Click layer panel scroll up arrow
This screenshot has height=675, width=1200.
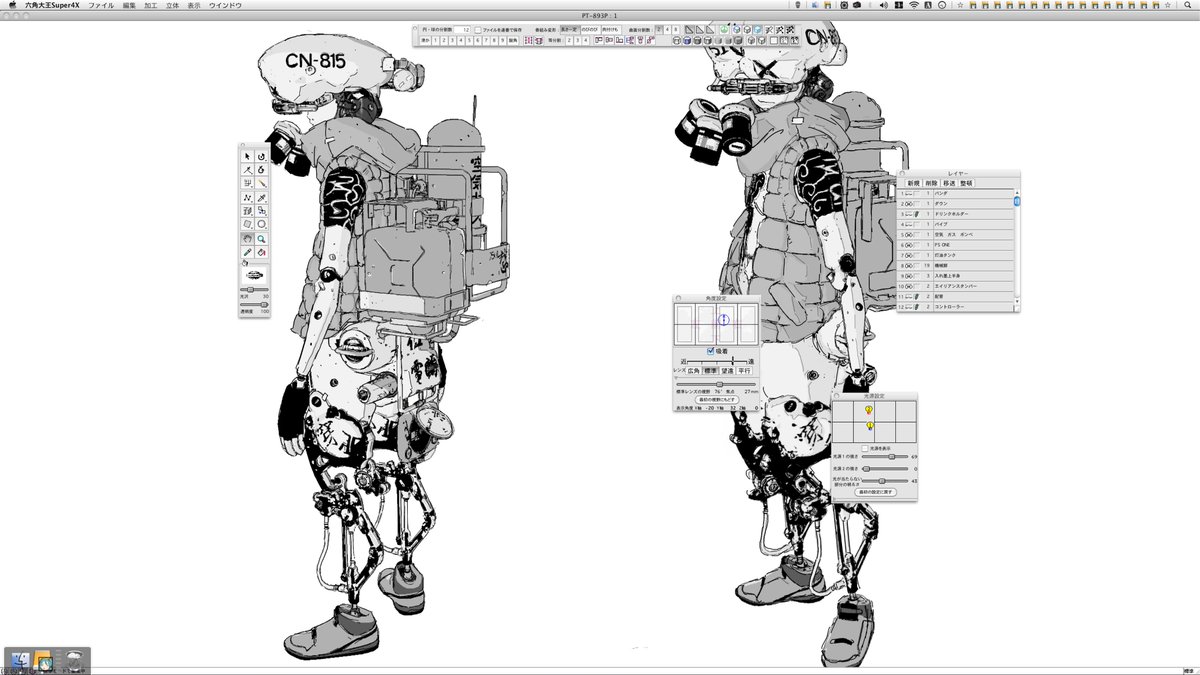[x=1017, y=192]
